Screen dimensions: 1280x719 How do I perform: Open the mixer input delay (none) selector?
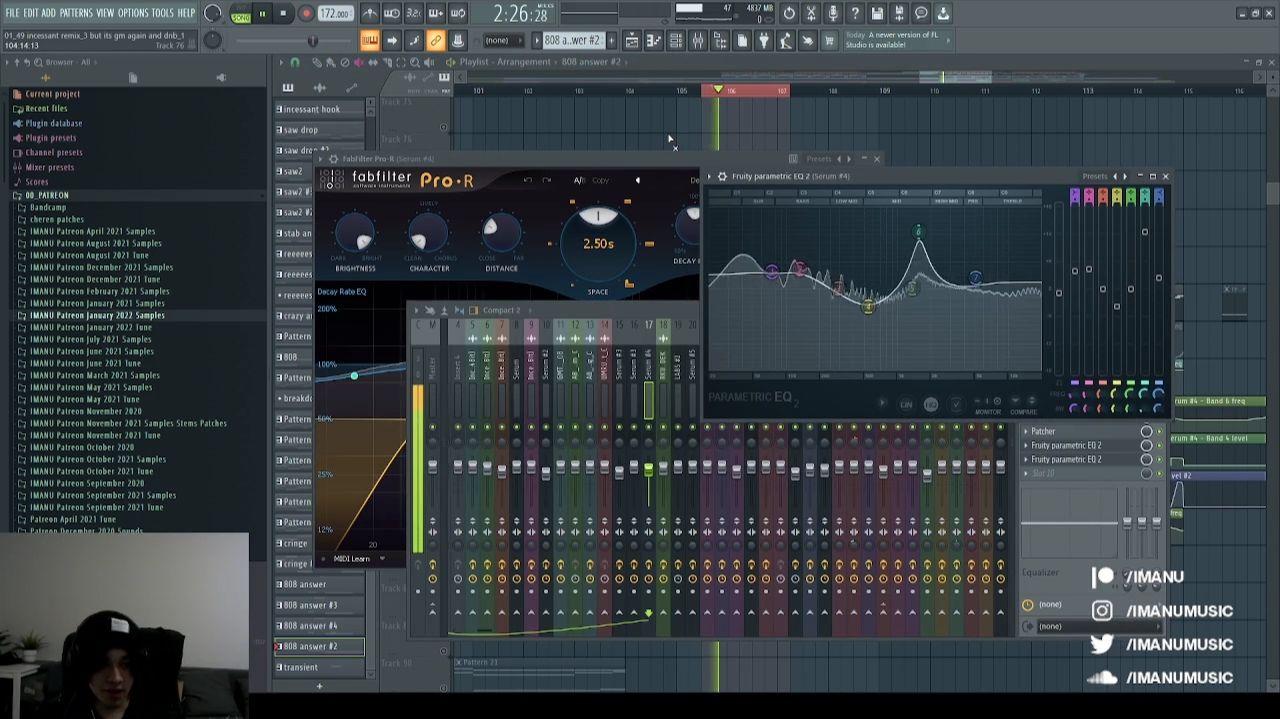pyautogui.click(x=1094, y=604)
